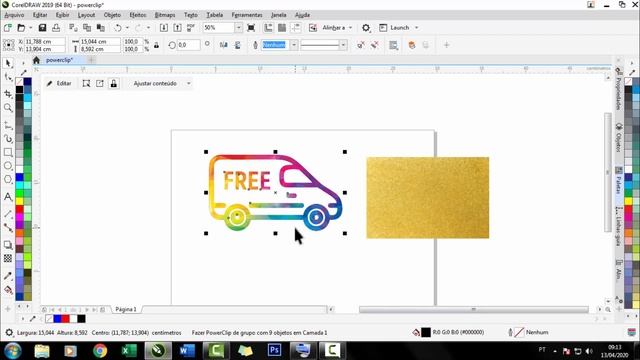Image resolution: width=640 pixels, height=360 pixels.
Task: Click the X position input field
Action: pyautogui.click(x=45, y=41)
